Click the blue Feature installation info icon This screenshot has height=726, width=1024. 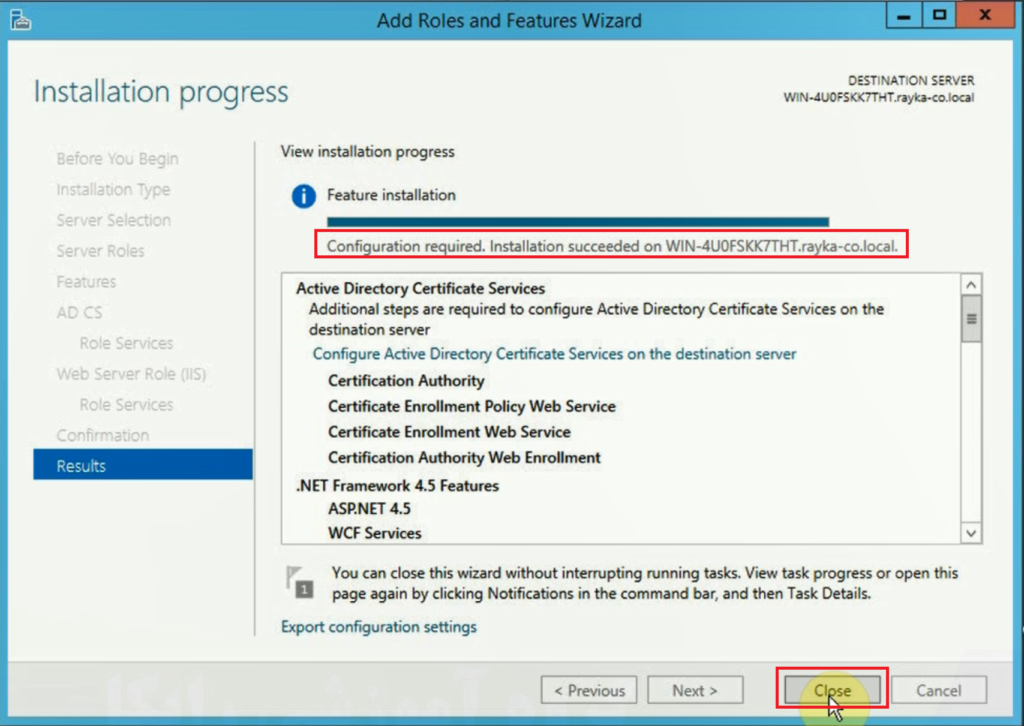(x=304, y=196)
